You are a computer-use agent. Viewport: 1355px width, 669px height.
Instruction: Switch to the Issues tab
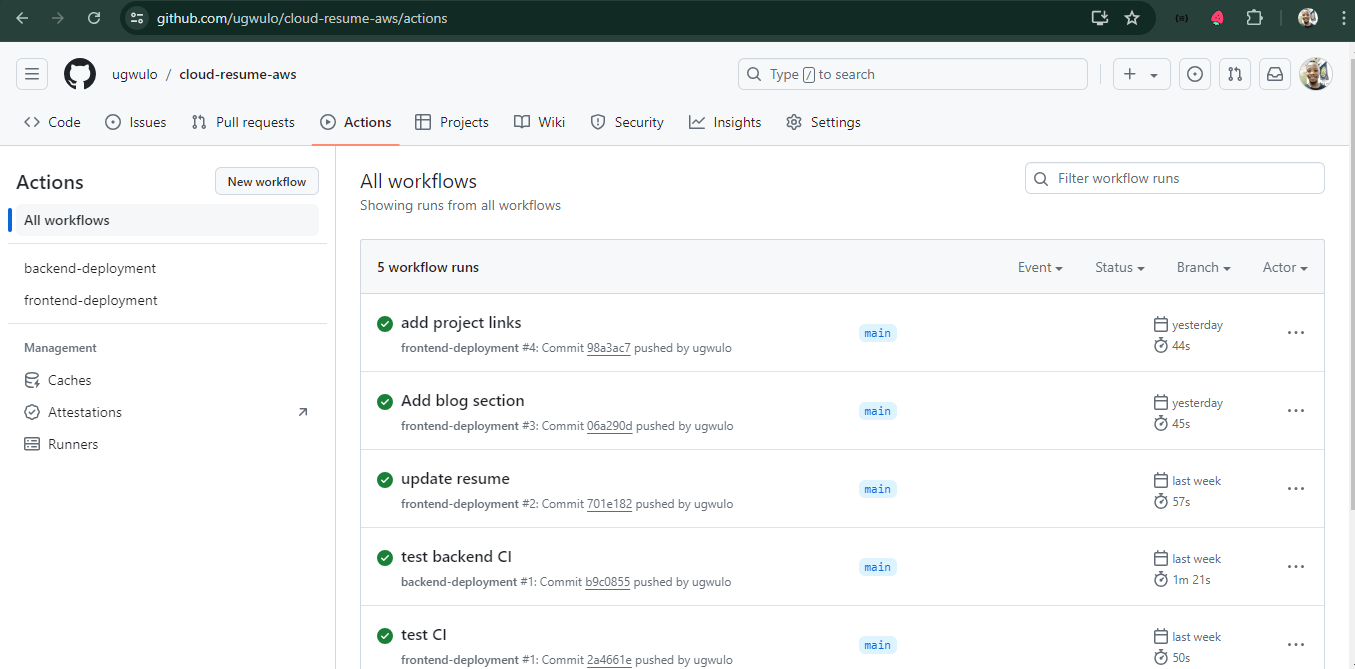coord(135,122)
